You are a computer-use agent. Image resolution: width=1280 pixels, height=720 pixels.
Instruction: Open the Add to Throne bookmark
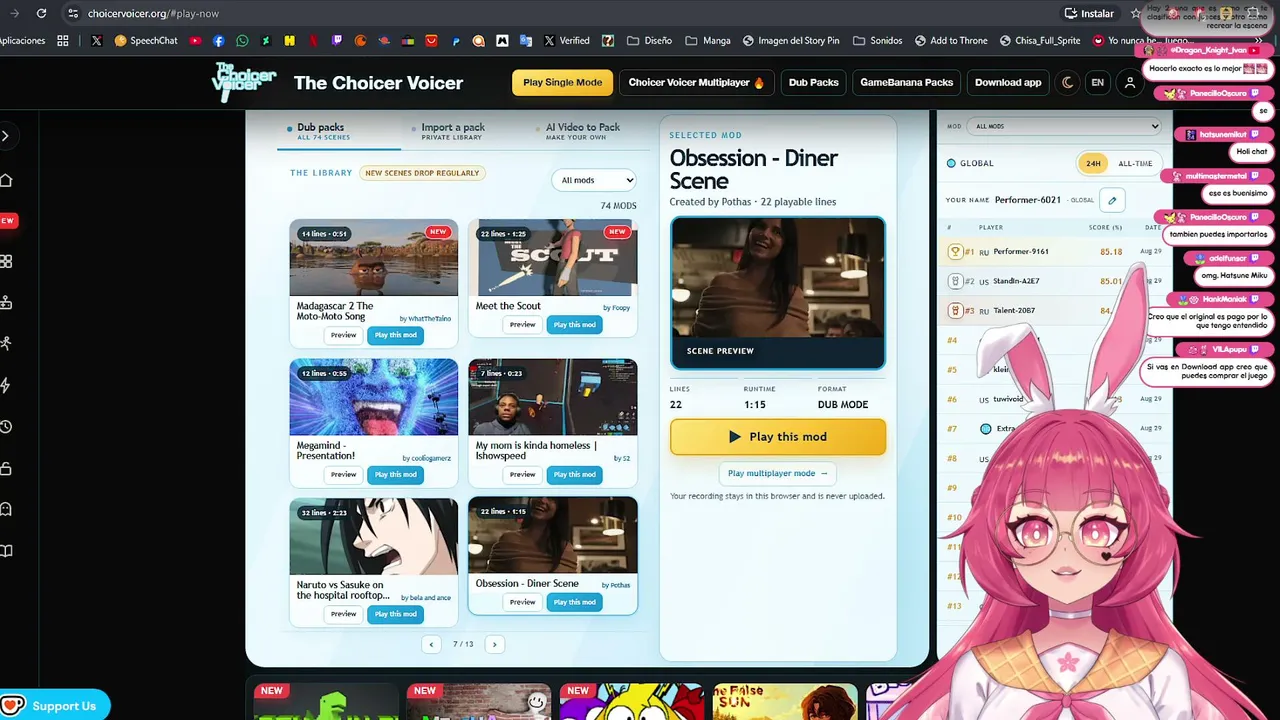point(950,41)
